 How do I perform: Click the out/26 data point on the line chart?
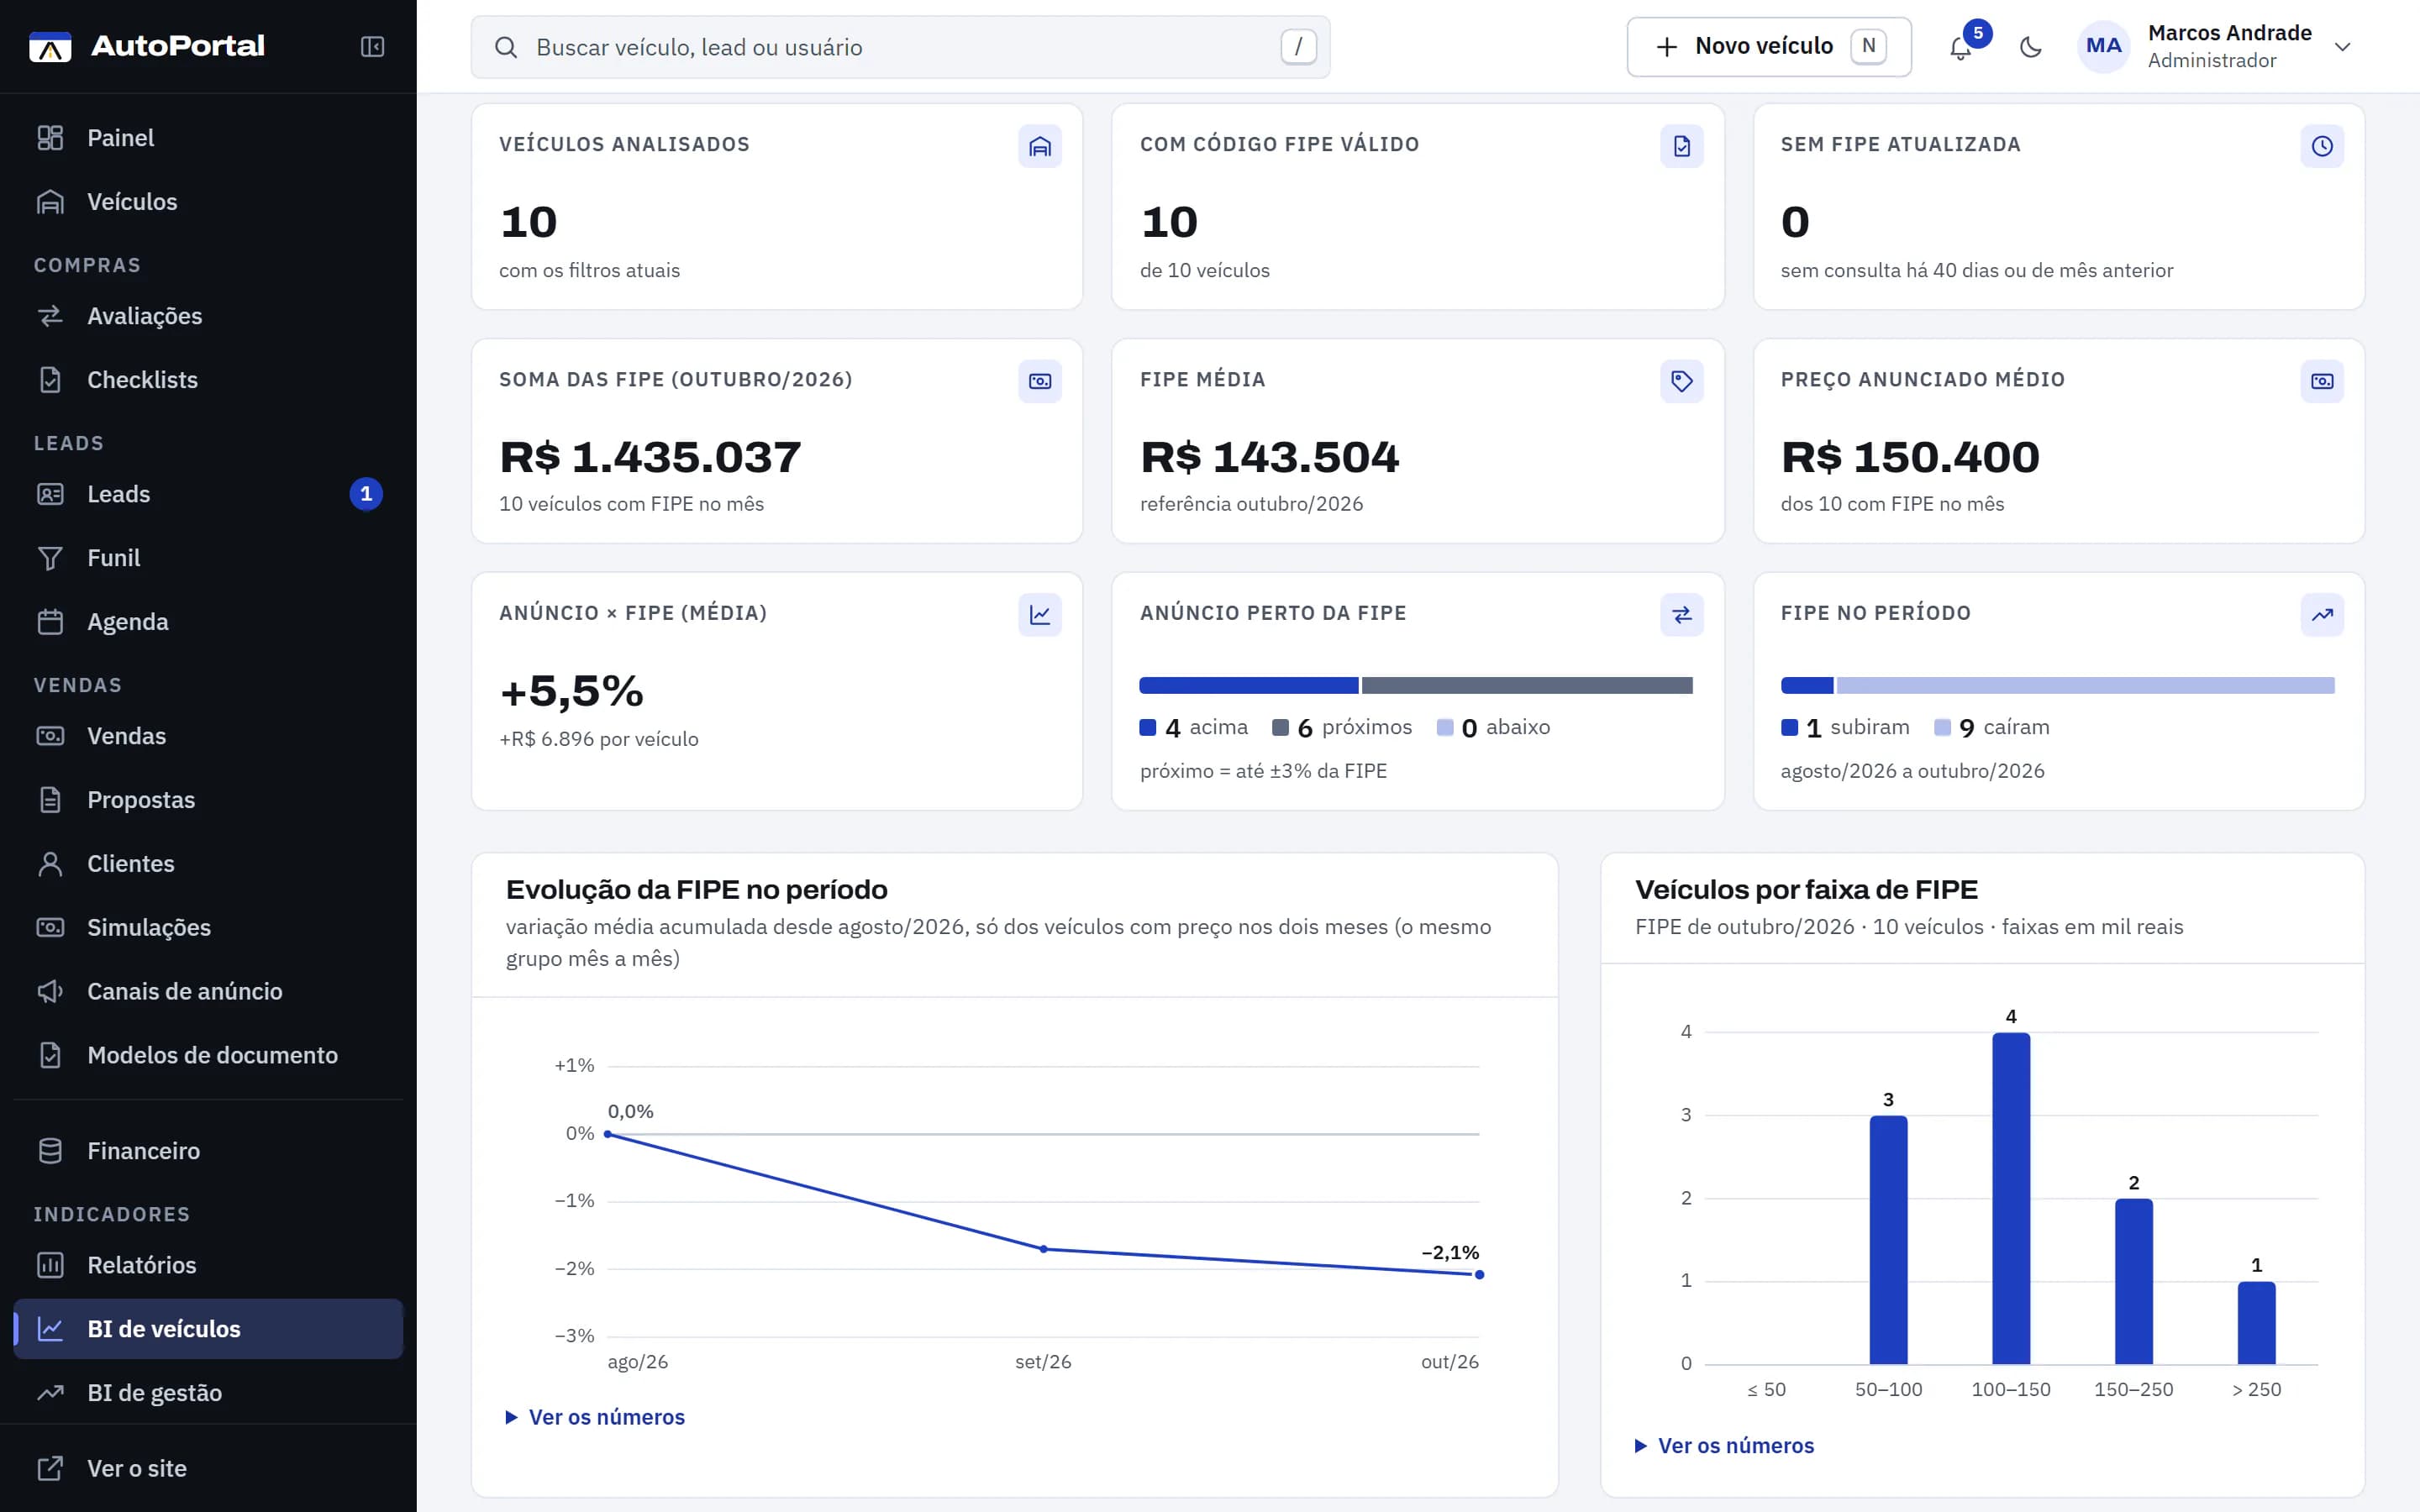click(x=1479, y=1275)
